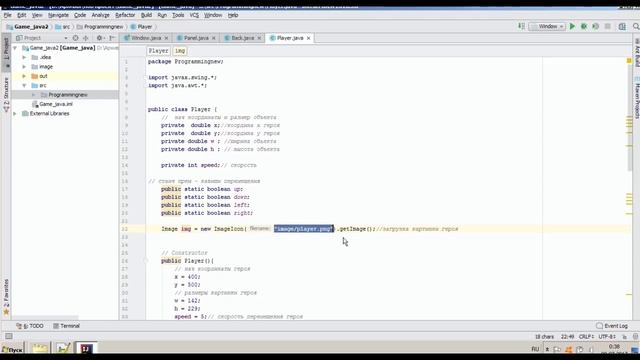
Task: Click the Project tree horizontal scrollbar
Action: click(45, 317)
